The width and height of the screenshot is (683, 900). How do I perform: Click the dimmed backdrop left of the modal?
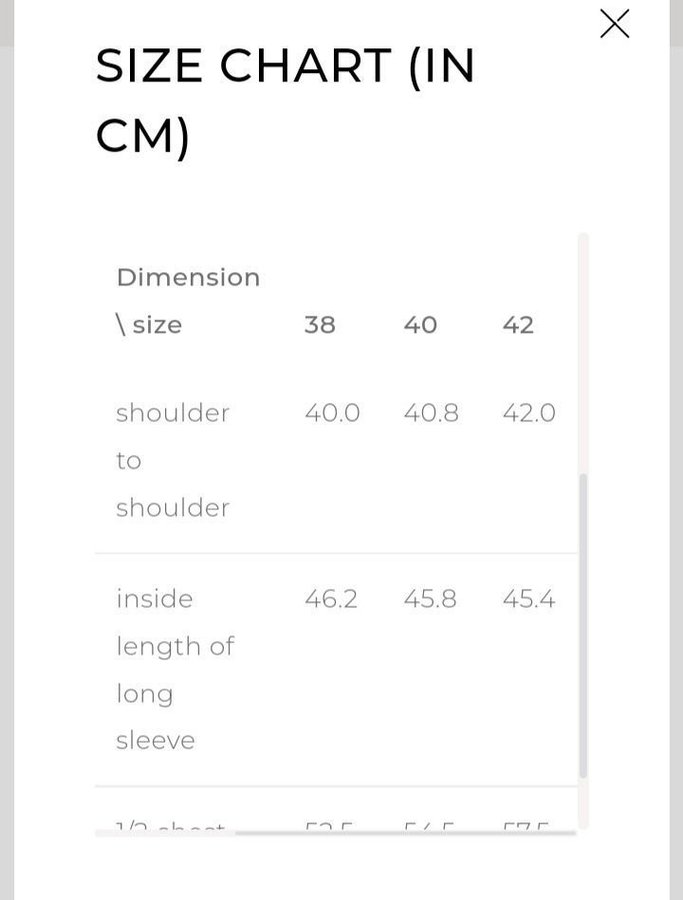click(6, 450)
